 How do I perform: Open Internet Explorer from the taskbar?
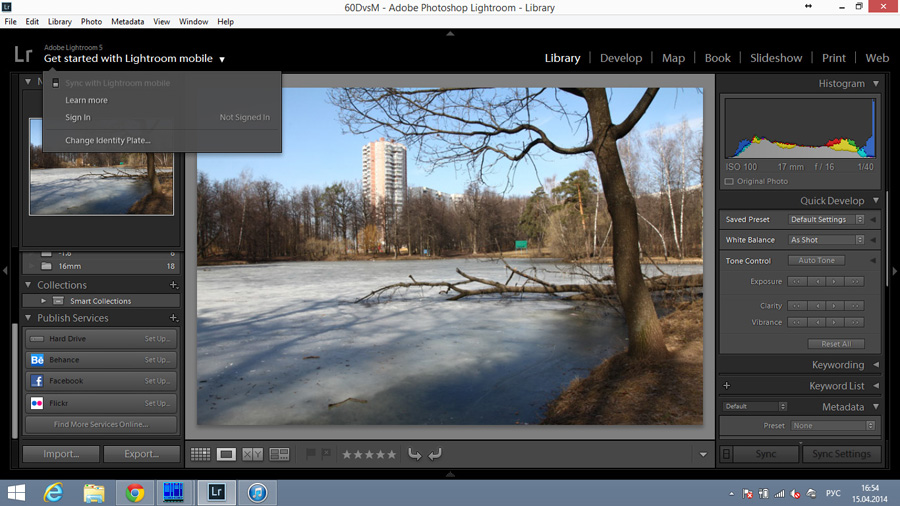pos(53,492)
